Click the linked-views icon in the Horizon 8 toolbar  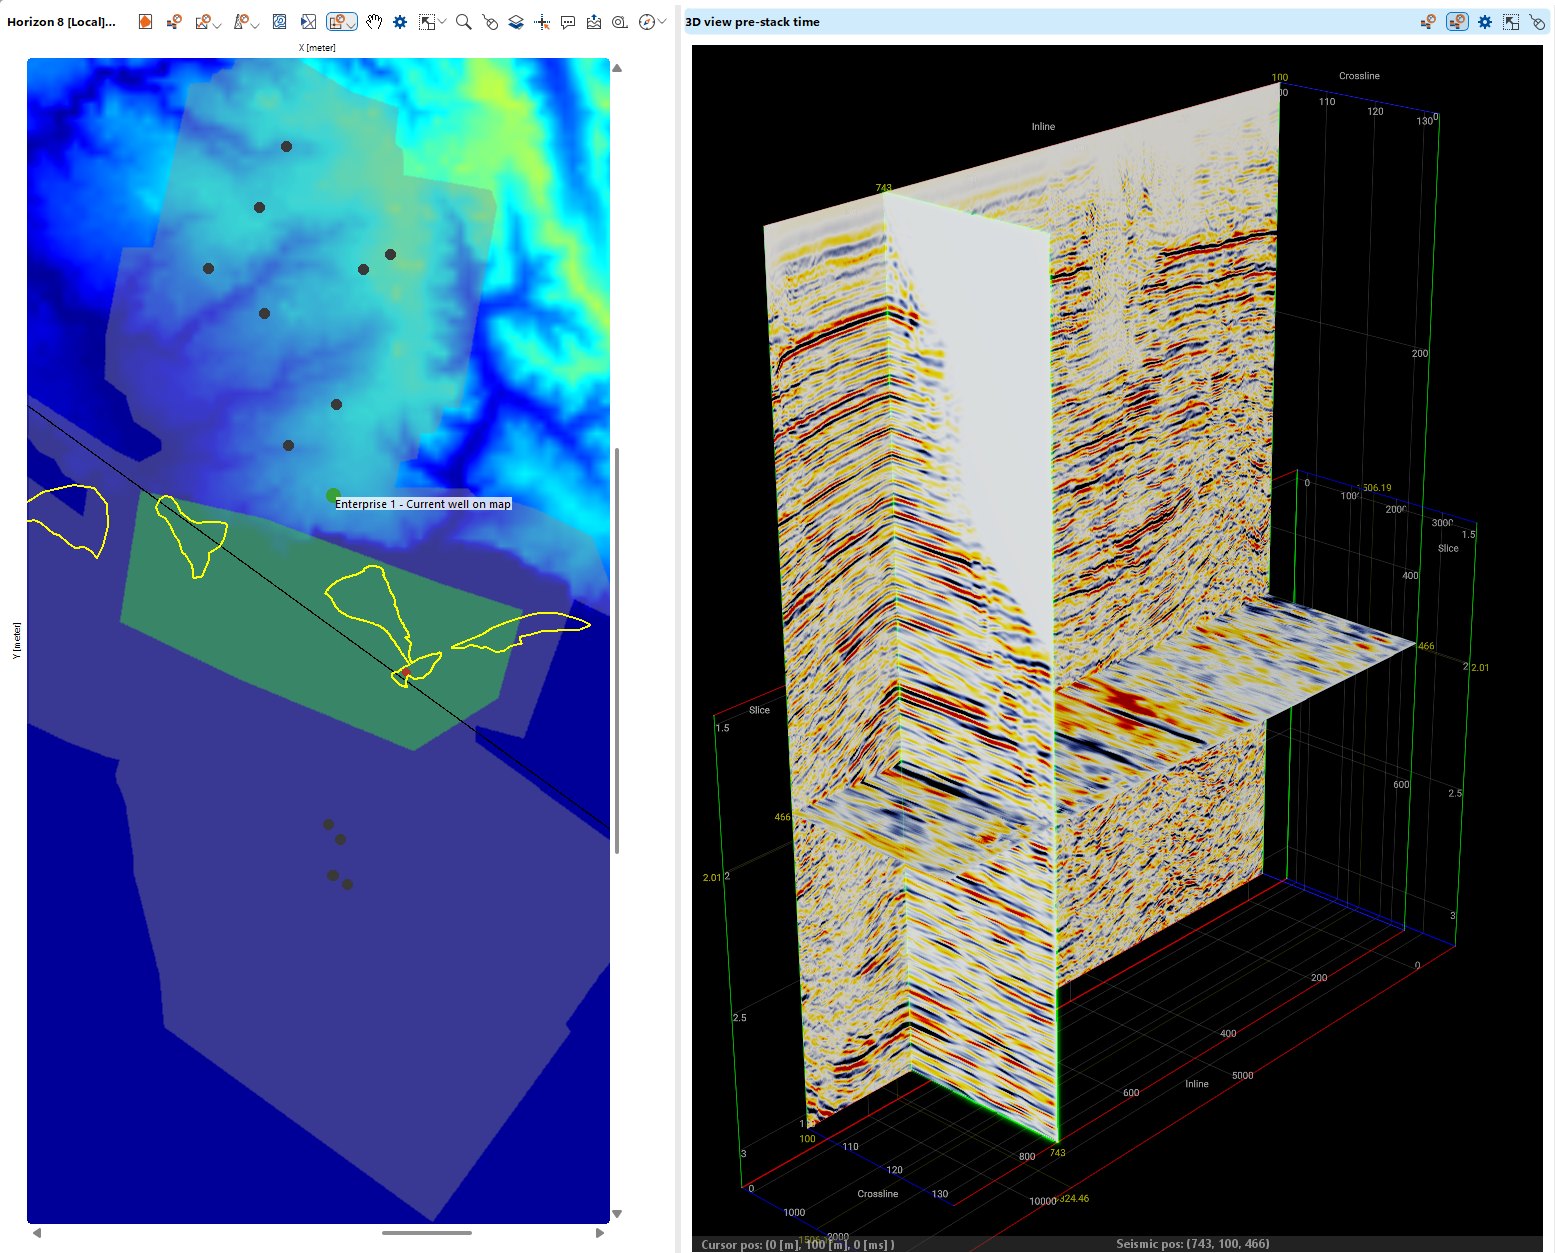[x=174, y=22]
